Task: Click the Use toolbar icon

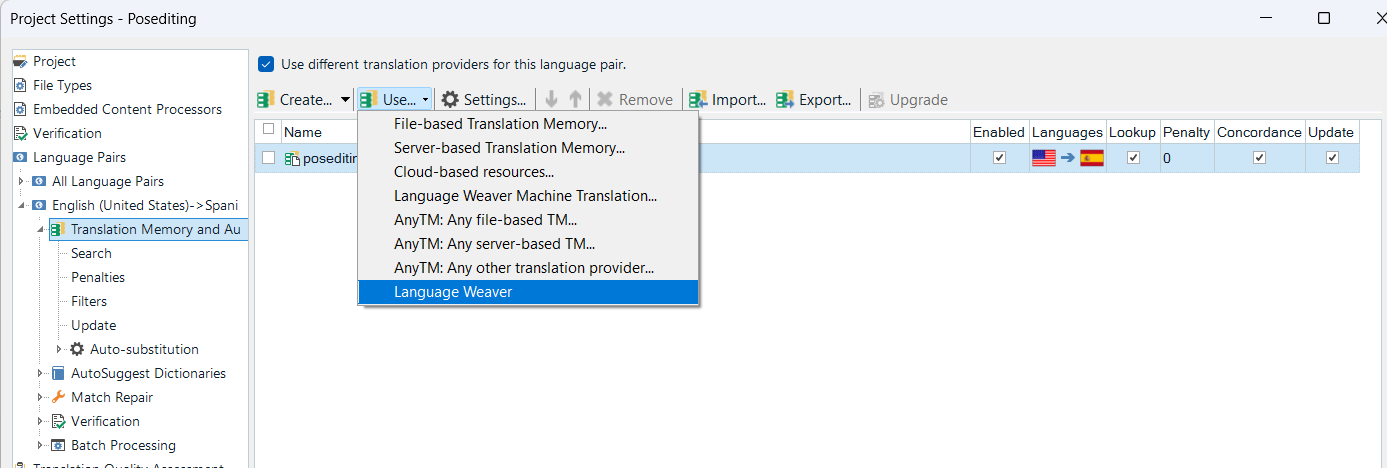Action: tap(370, 99)
